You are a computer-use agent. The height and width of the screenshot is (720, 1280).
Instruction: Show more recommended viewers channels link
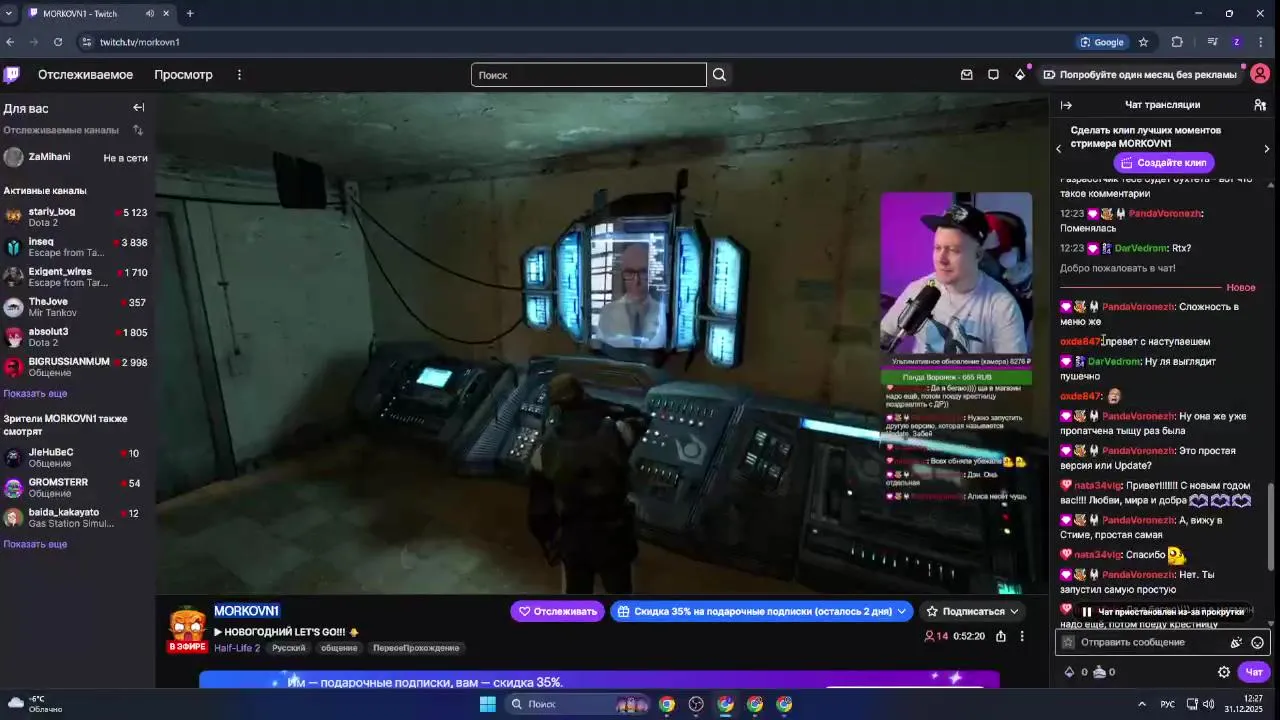(x=35, y=544)
